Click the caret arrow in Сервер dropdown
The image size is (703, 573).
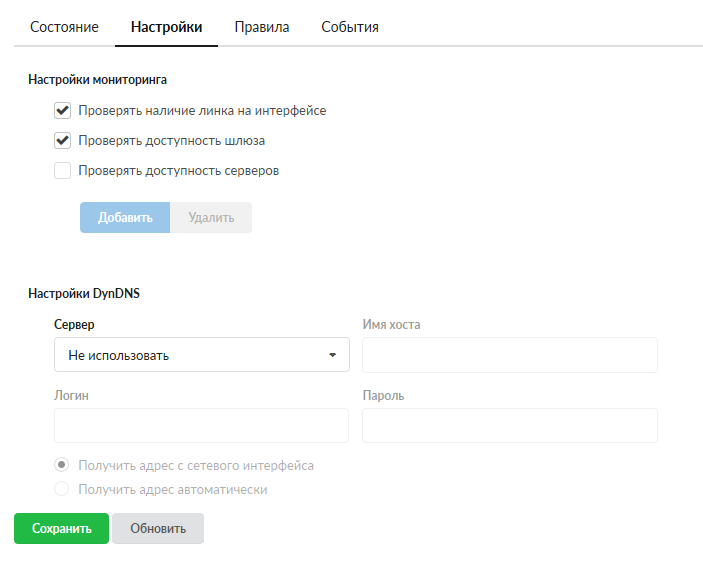click(x=332, y=355)
